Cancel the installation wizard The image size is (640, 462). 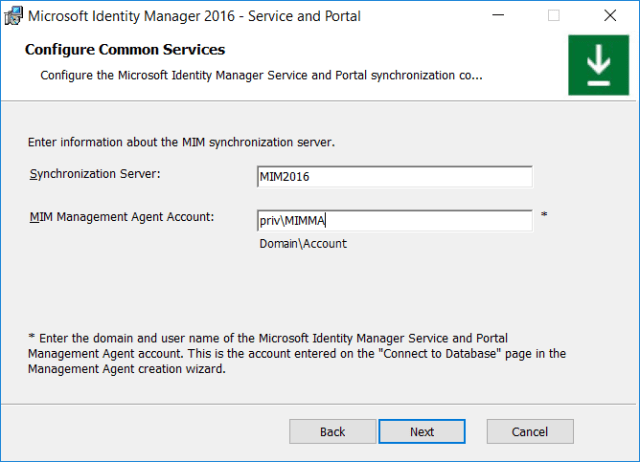pyautogui.click(x=530, y=431)
